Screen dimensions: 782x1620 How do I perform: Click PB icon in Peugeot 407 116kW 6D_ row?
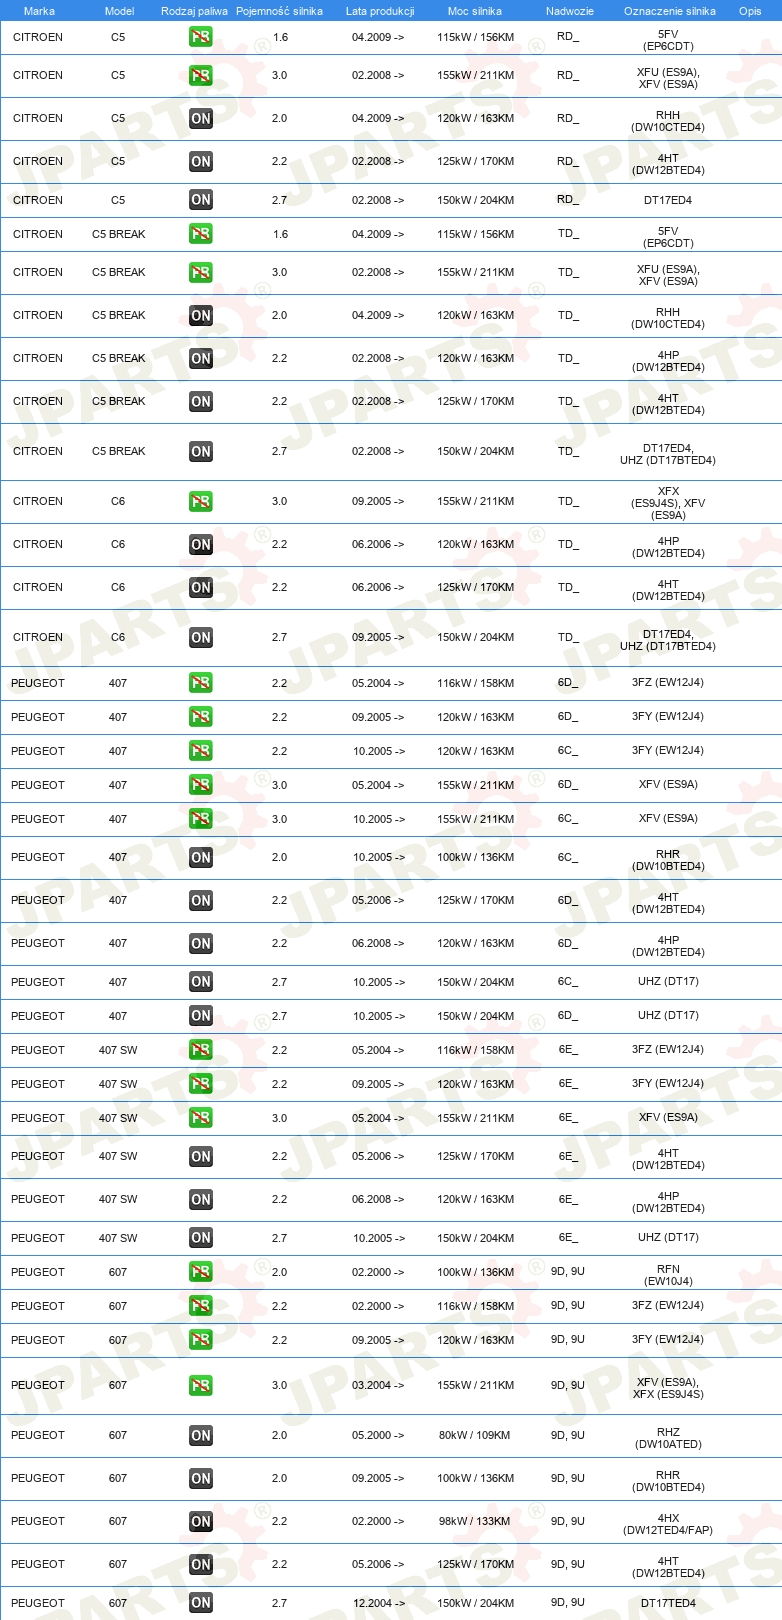pyautogui.click(x=200, y=683)
